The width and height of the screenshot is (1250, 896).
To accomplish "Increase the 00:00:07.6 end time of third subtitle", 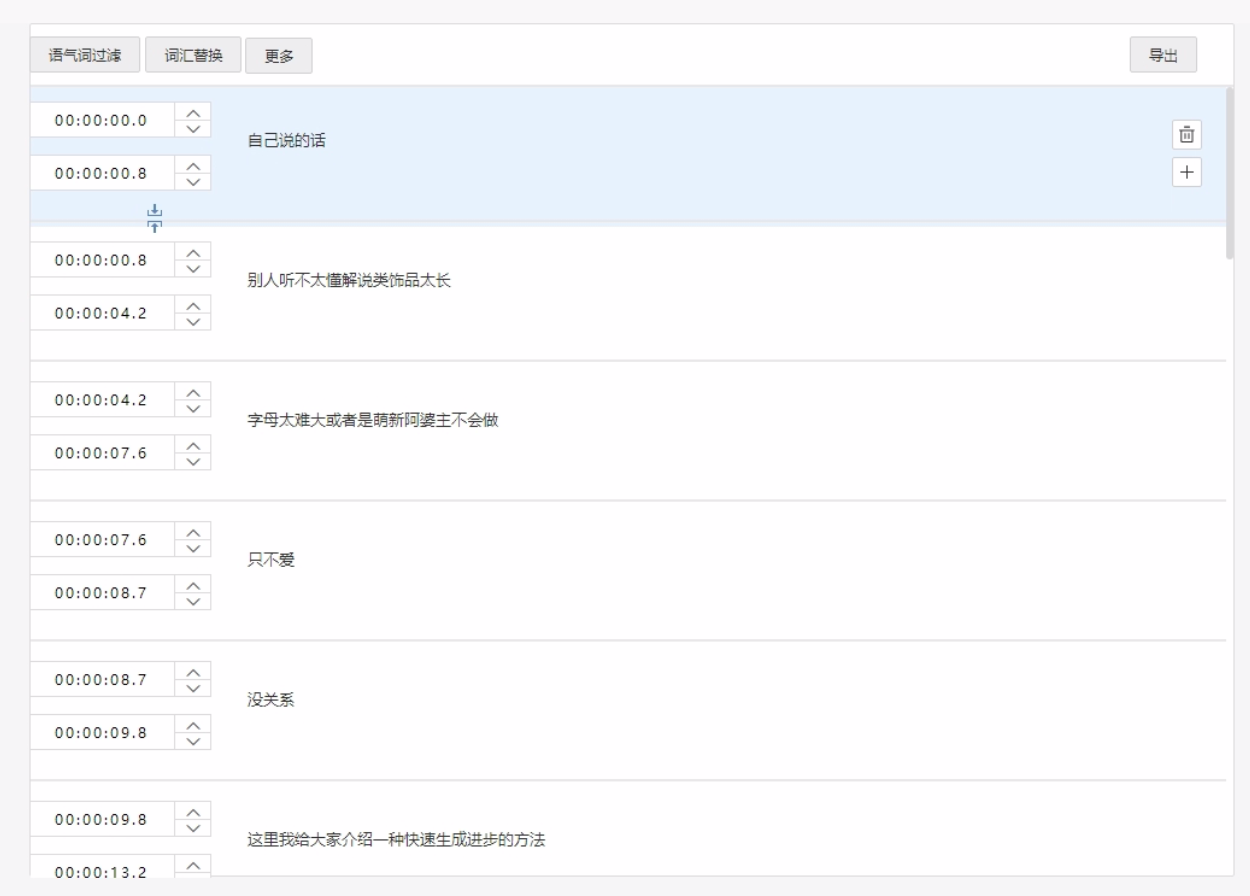I will coord(194,445).
